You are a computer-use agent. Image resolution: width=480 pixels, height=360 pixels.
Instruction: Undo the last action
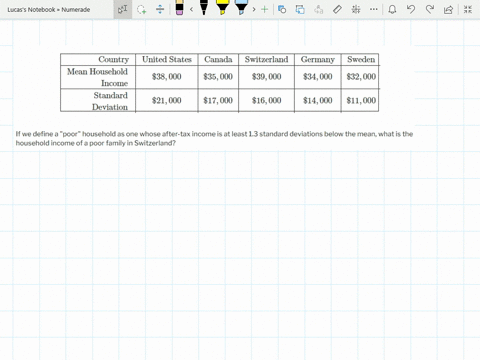[411, 9]
